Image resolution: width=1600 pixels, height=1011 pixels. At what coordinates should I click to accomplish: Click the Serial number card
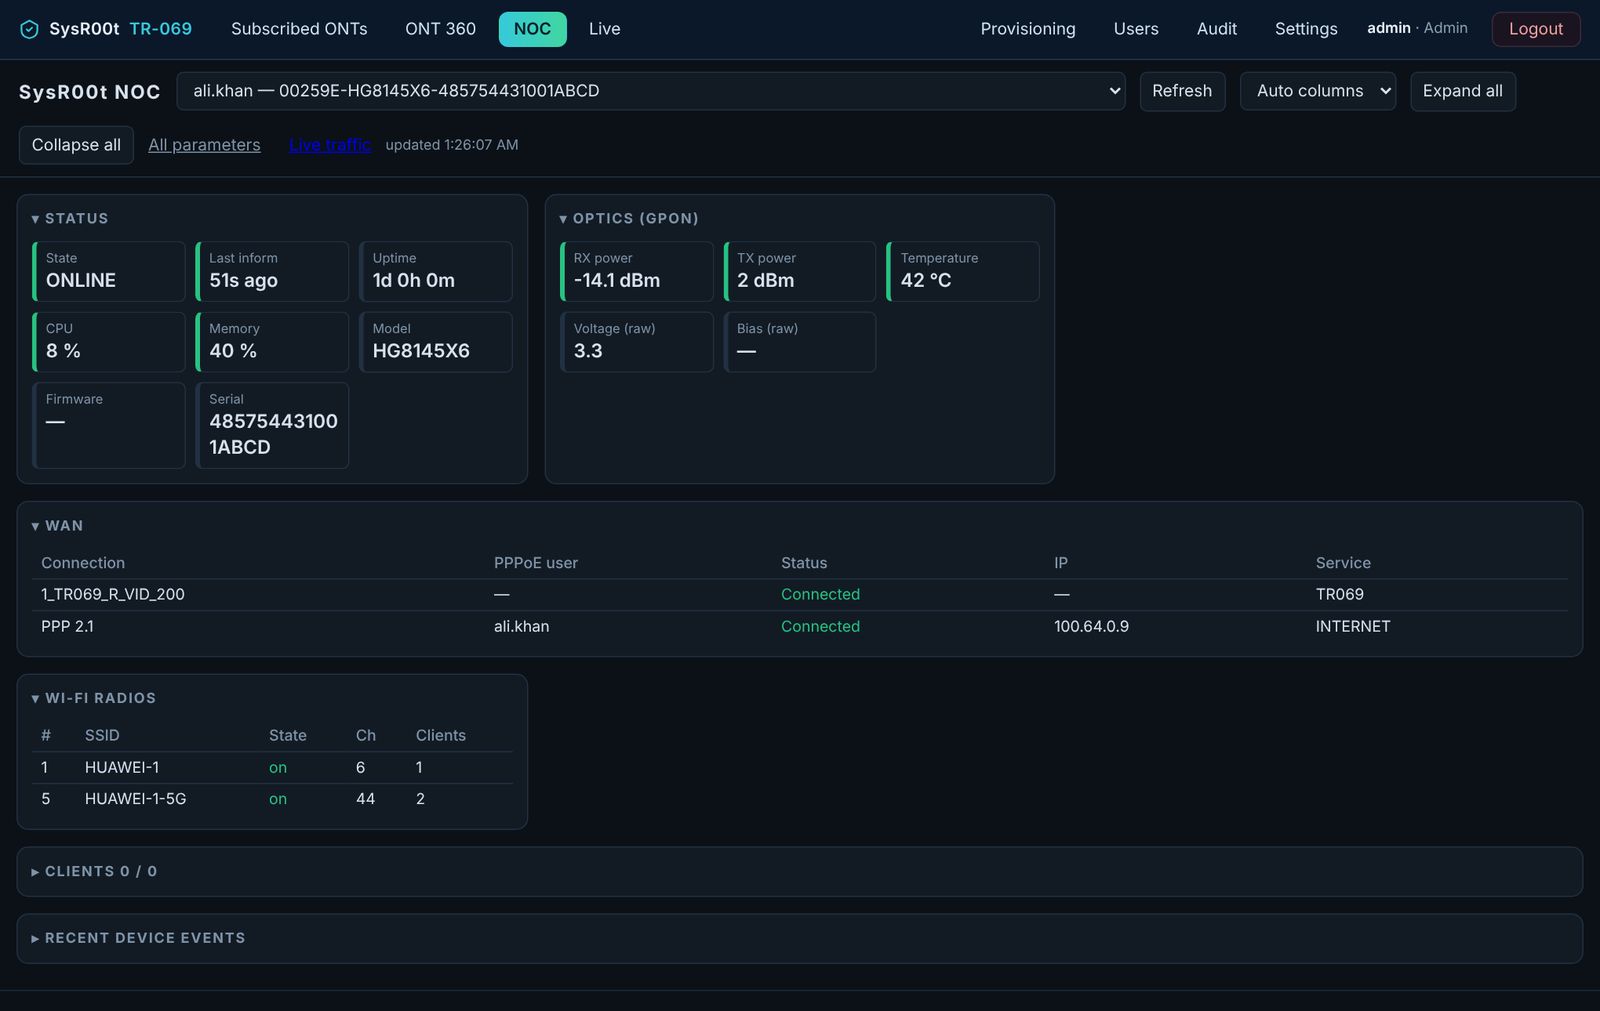[272, 425]
